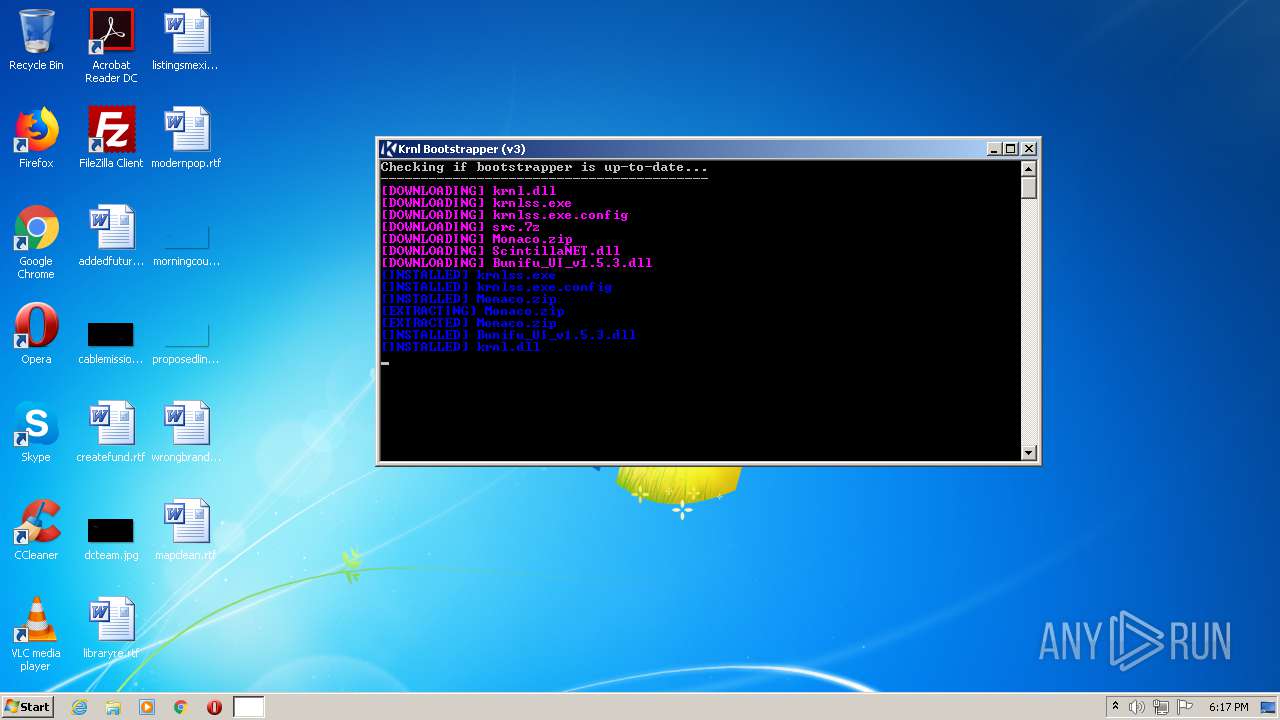Select the dcteam.jpg image file
The height and width of the screenshot is (720, 1280).
click(111, 538)
